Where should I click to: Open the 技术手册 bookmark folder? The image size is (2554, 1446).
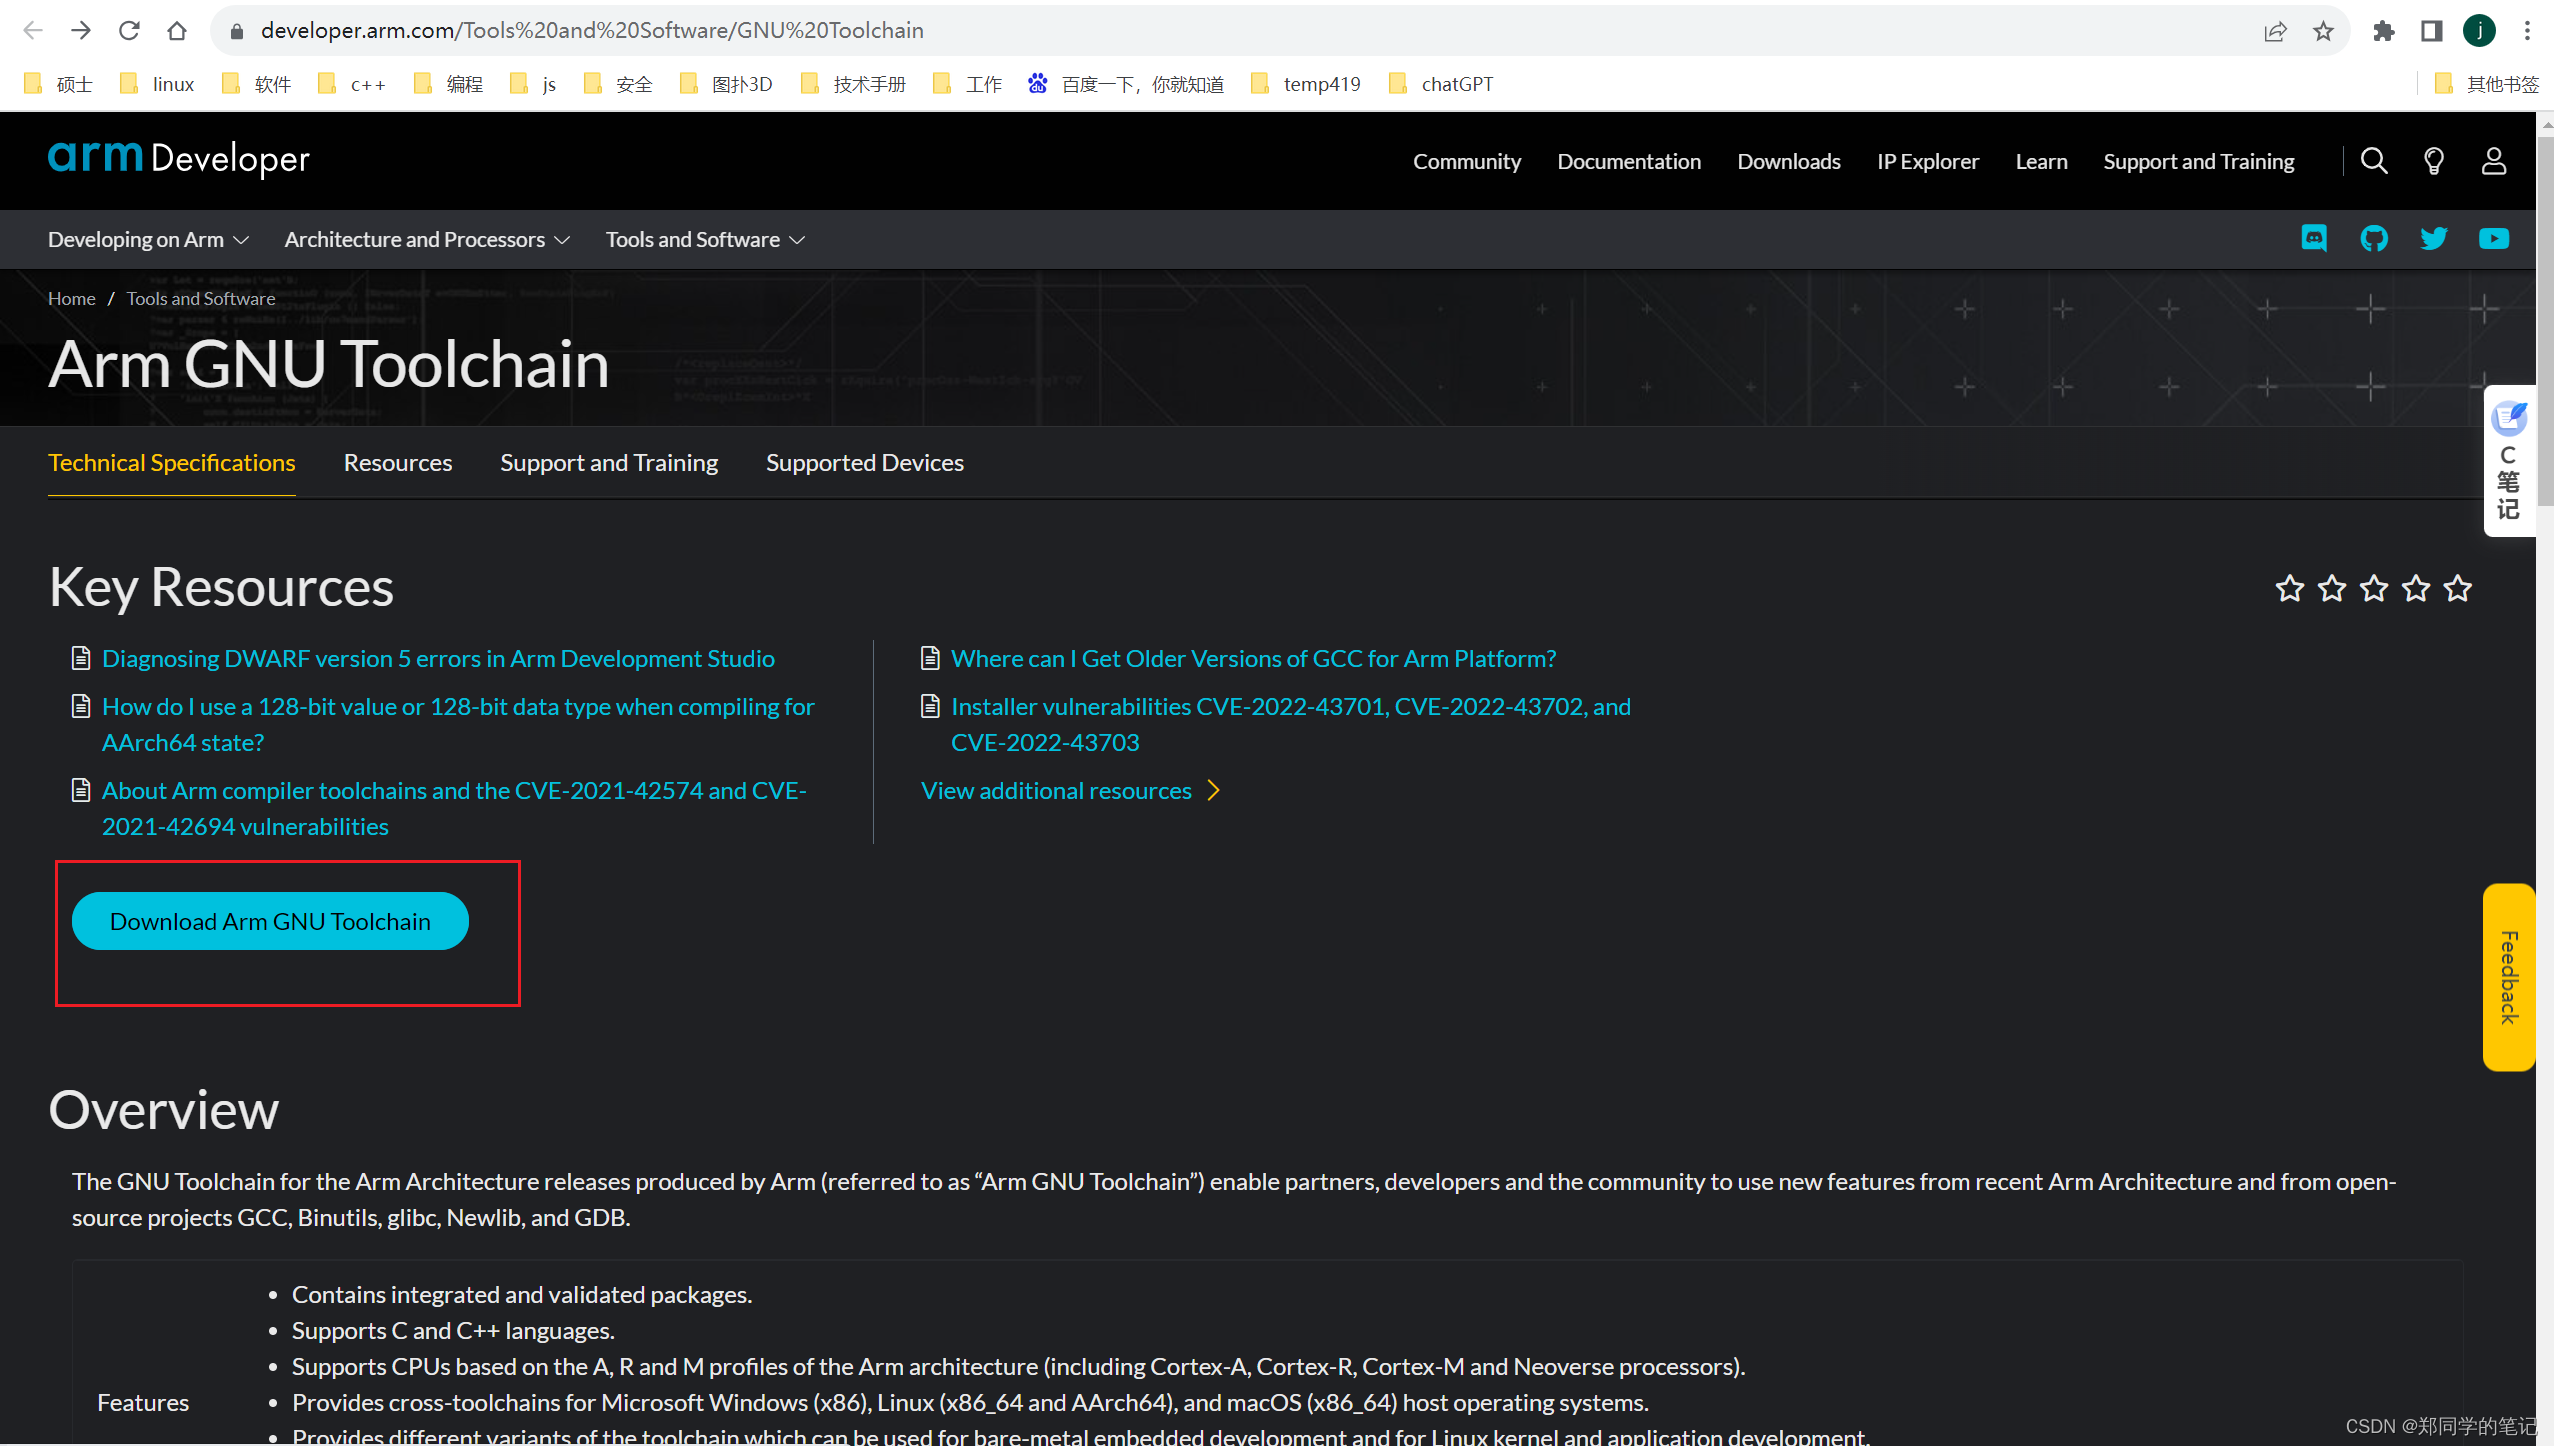(853, 84)
